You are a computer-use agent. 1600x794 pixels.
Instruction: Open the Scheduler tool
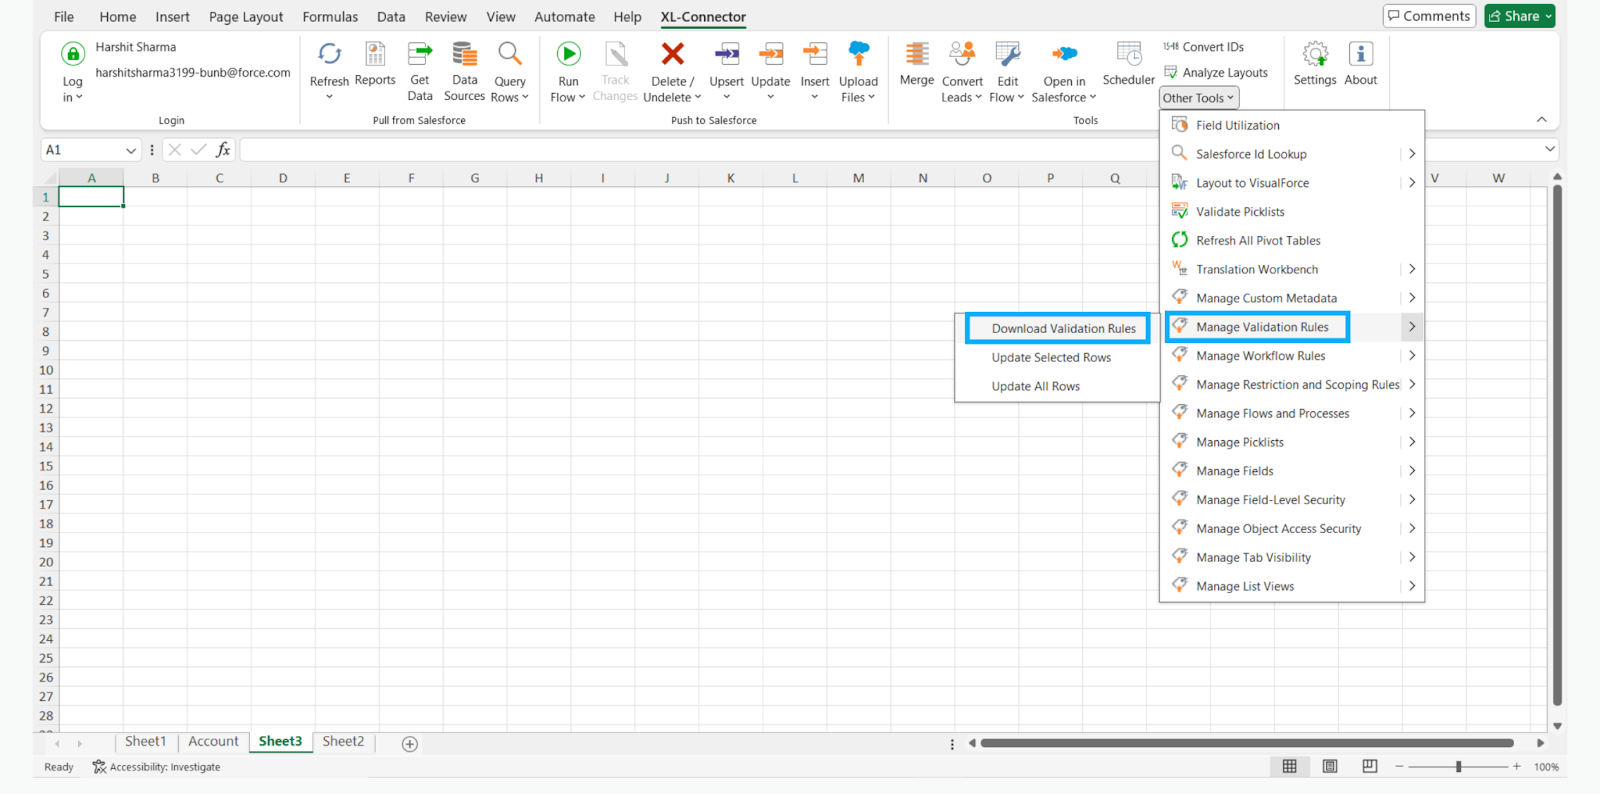pos(1129,65)
